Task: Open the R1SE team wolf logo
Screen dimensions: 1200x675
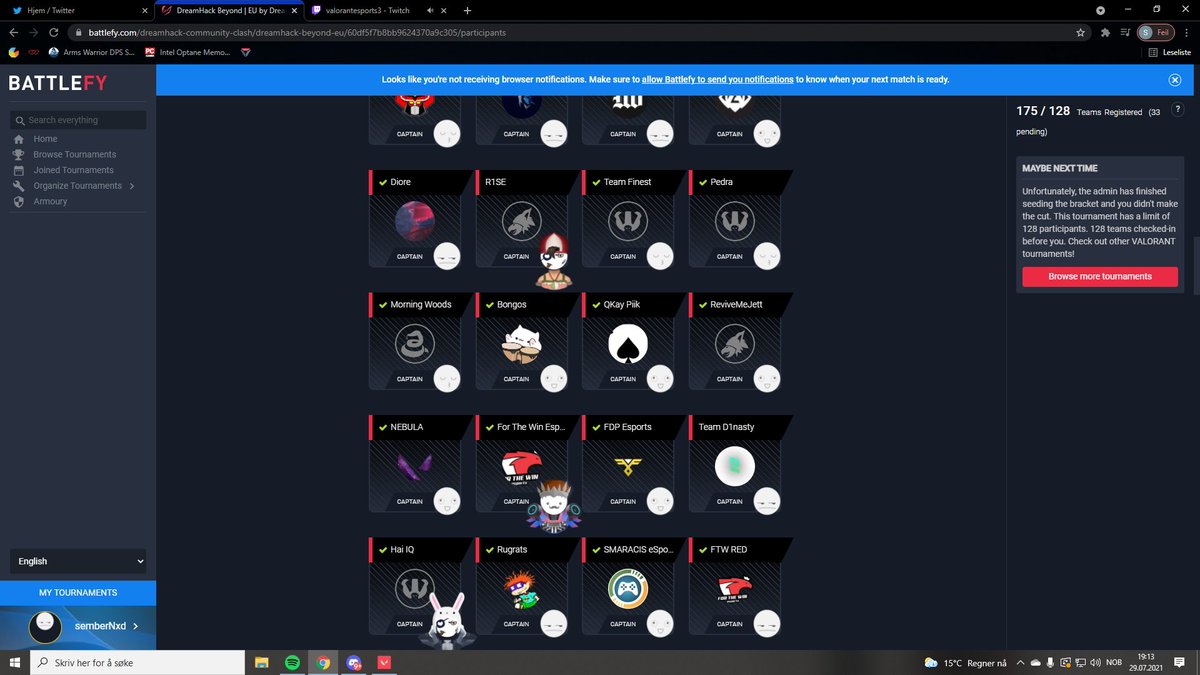Action: click(521, 221)
